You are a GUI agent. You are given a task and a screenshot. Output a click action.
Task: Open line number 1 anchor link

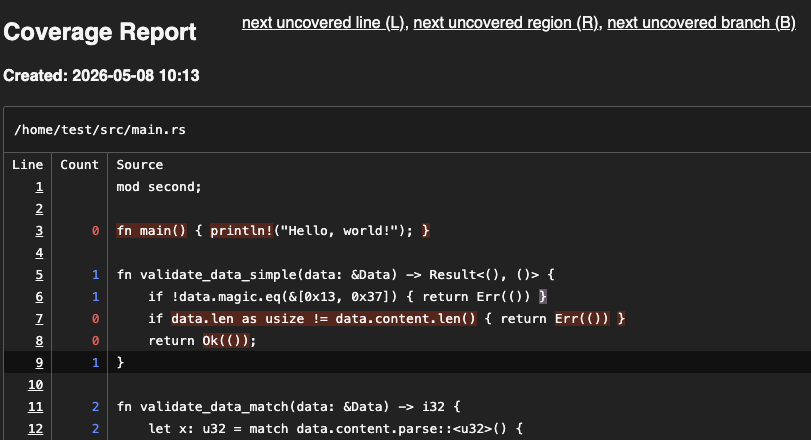39,187
